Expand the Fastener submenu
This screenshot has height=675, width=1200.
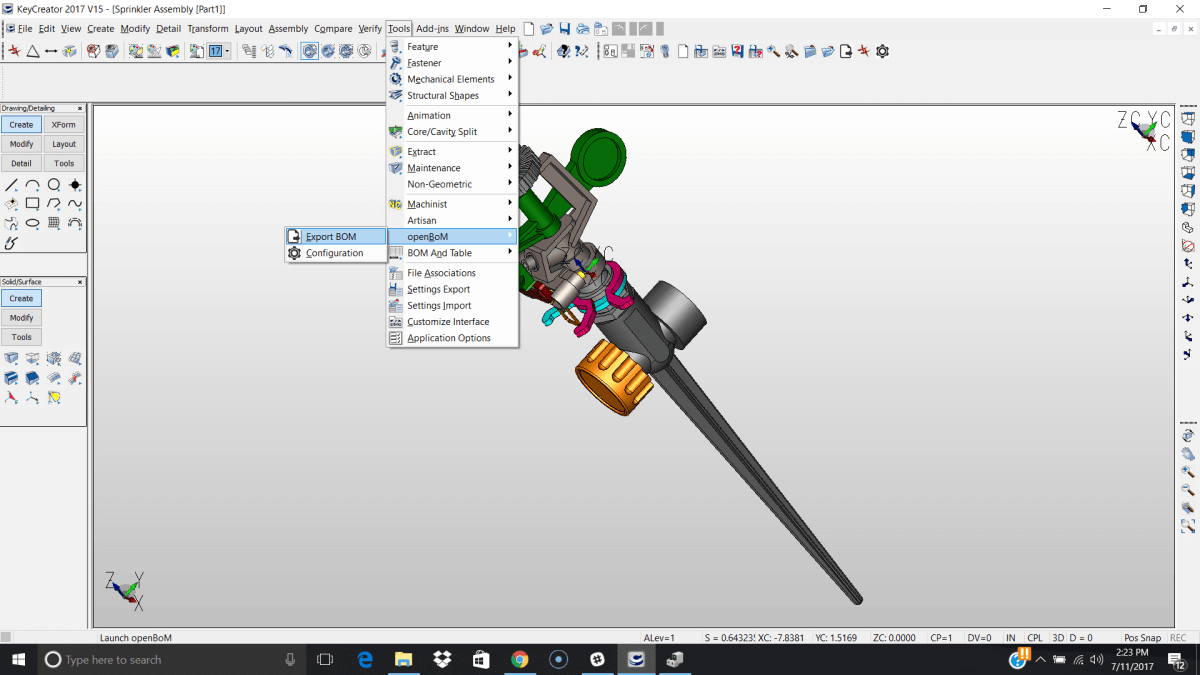click(452, 63)
